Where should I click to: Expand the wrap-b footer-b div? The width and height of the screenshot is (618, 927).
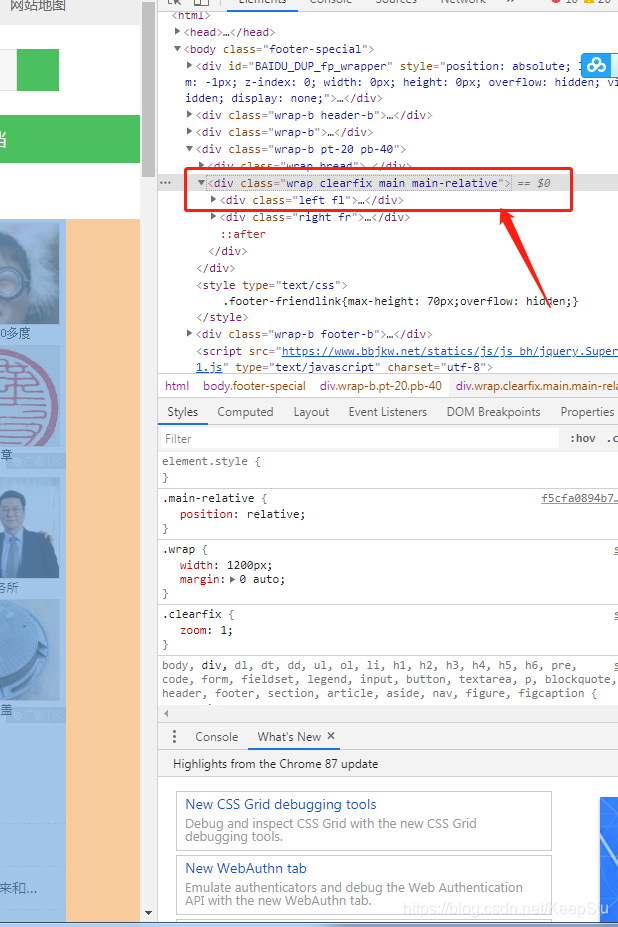(189, 334)
